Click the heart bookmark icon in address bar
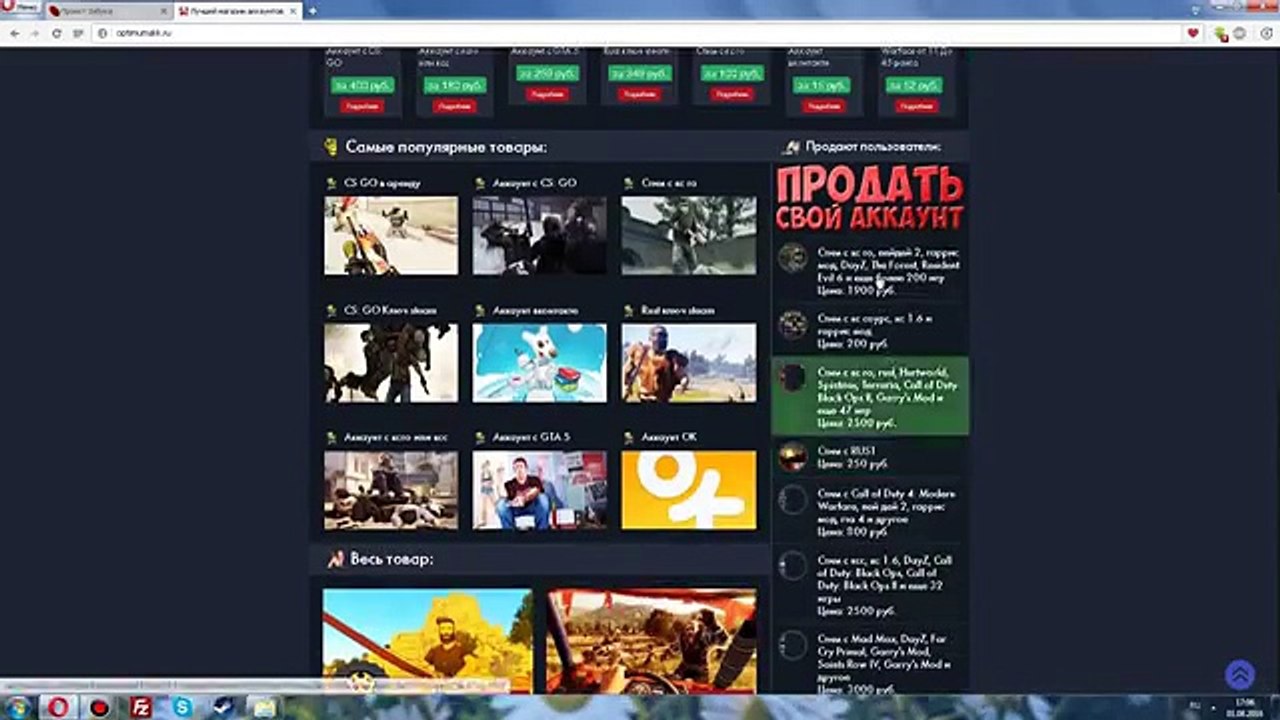 click(1193, 33)
